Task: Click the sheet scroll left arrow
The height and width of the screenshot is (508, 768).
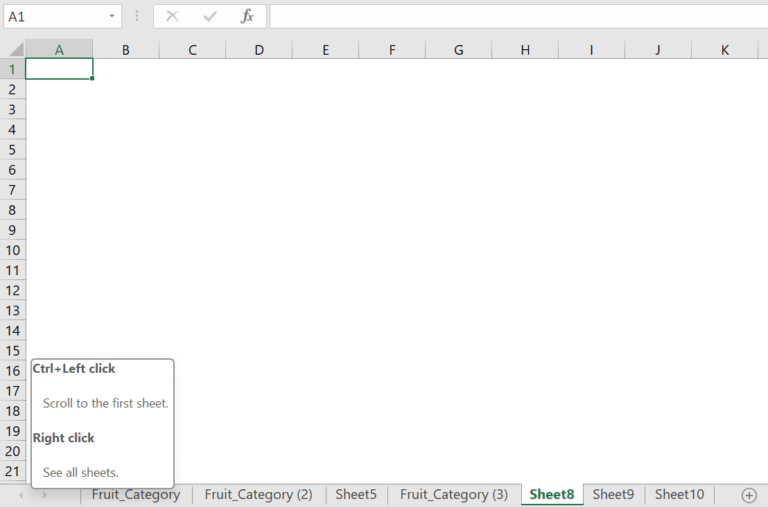Action: pyautogui.click(x=21, y=495)
